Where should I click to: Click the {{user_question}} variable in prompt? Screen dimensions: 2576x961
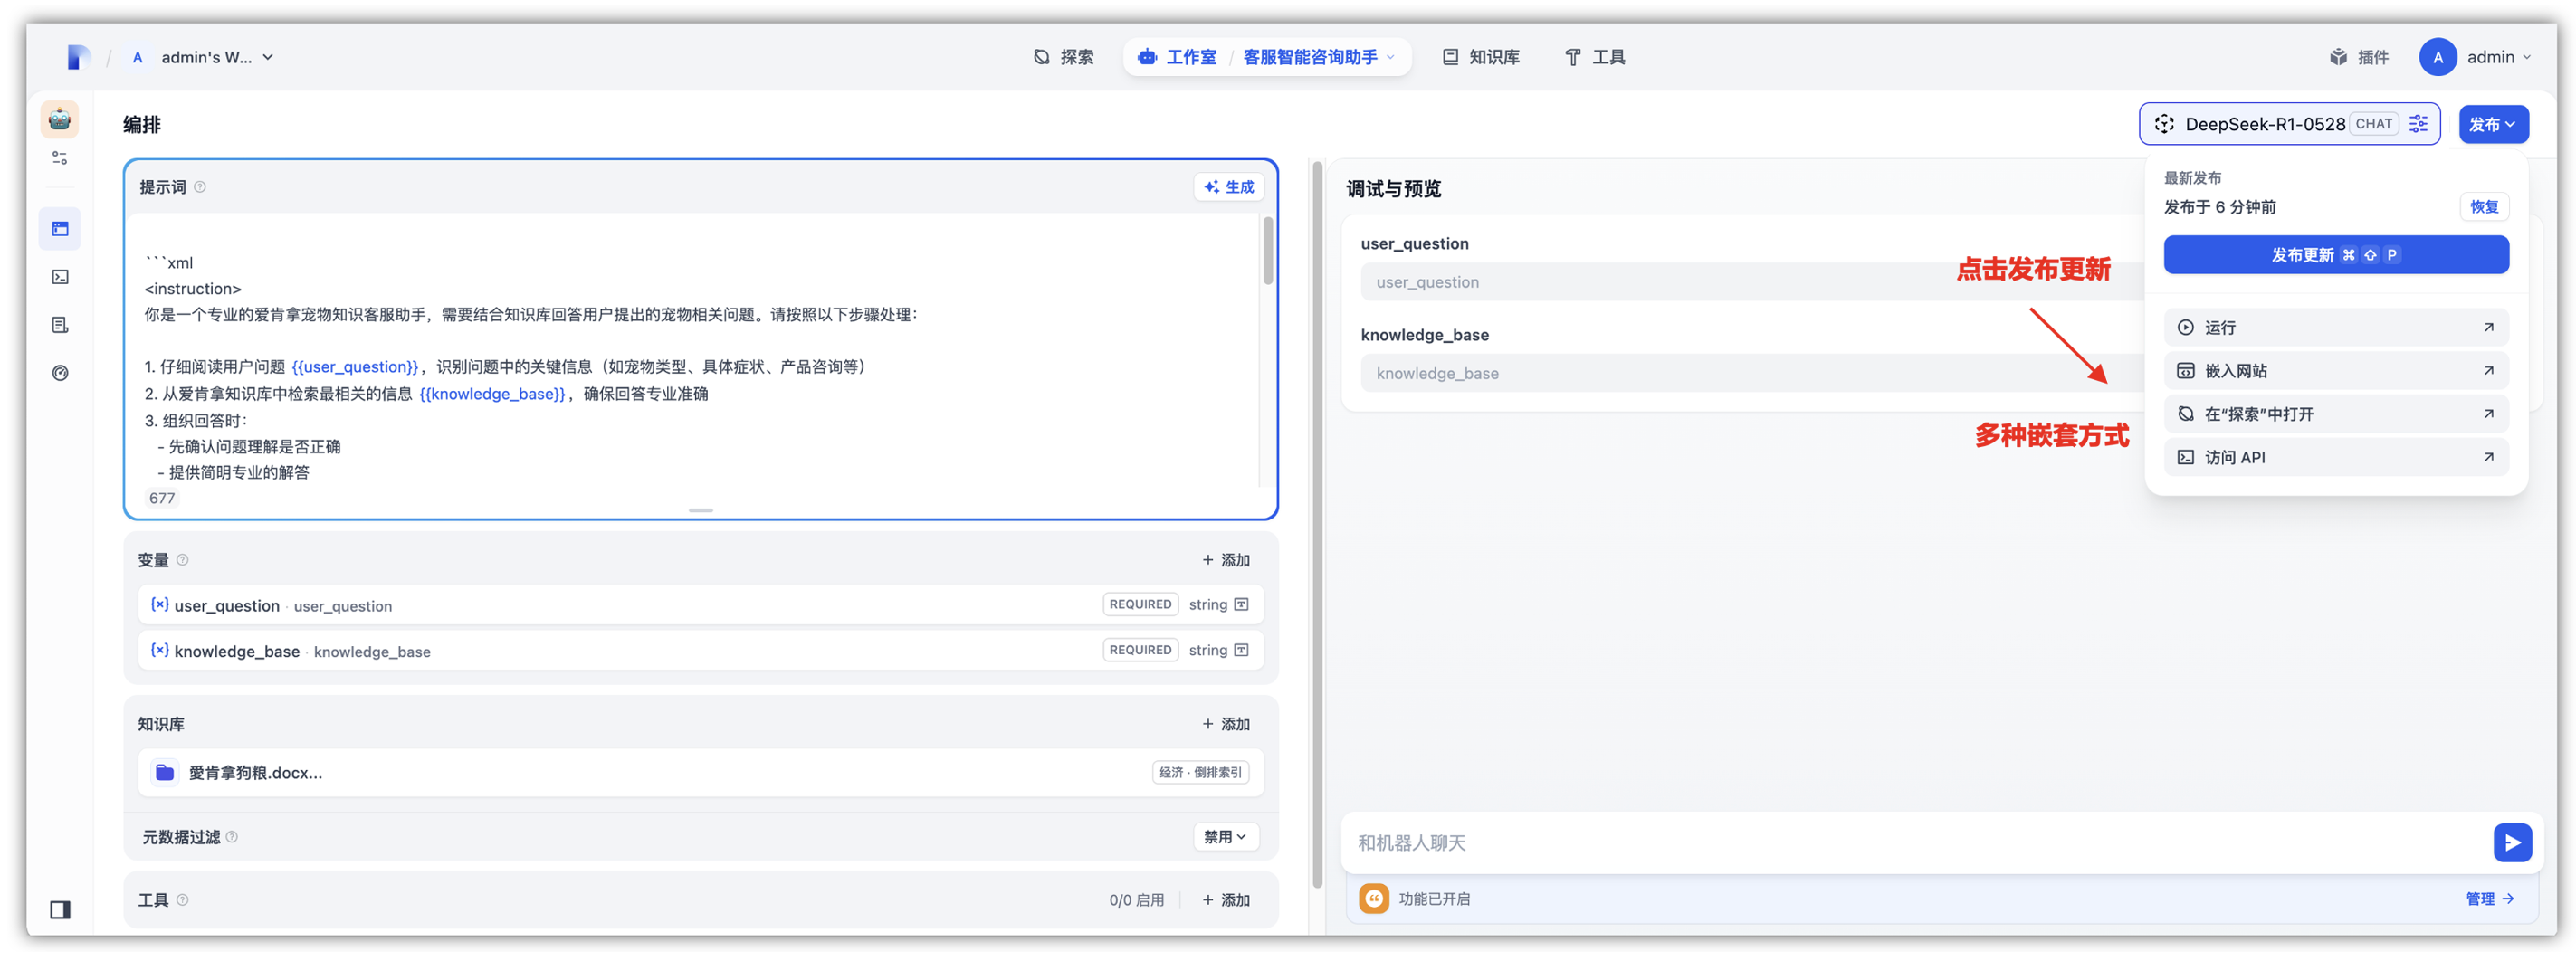(355, 367)
